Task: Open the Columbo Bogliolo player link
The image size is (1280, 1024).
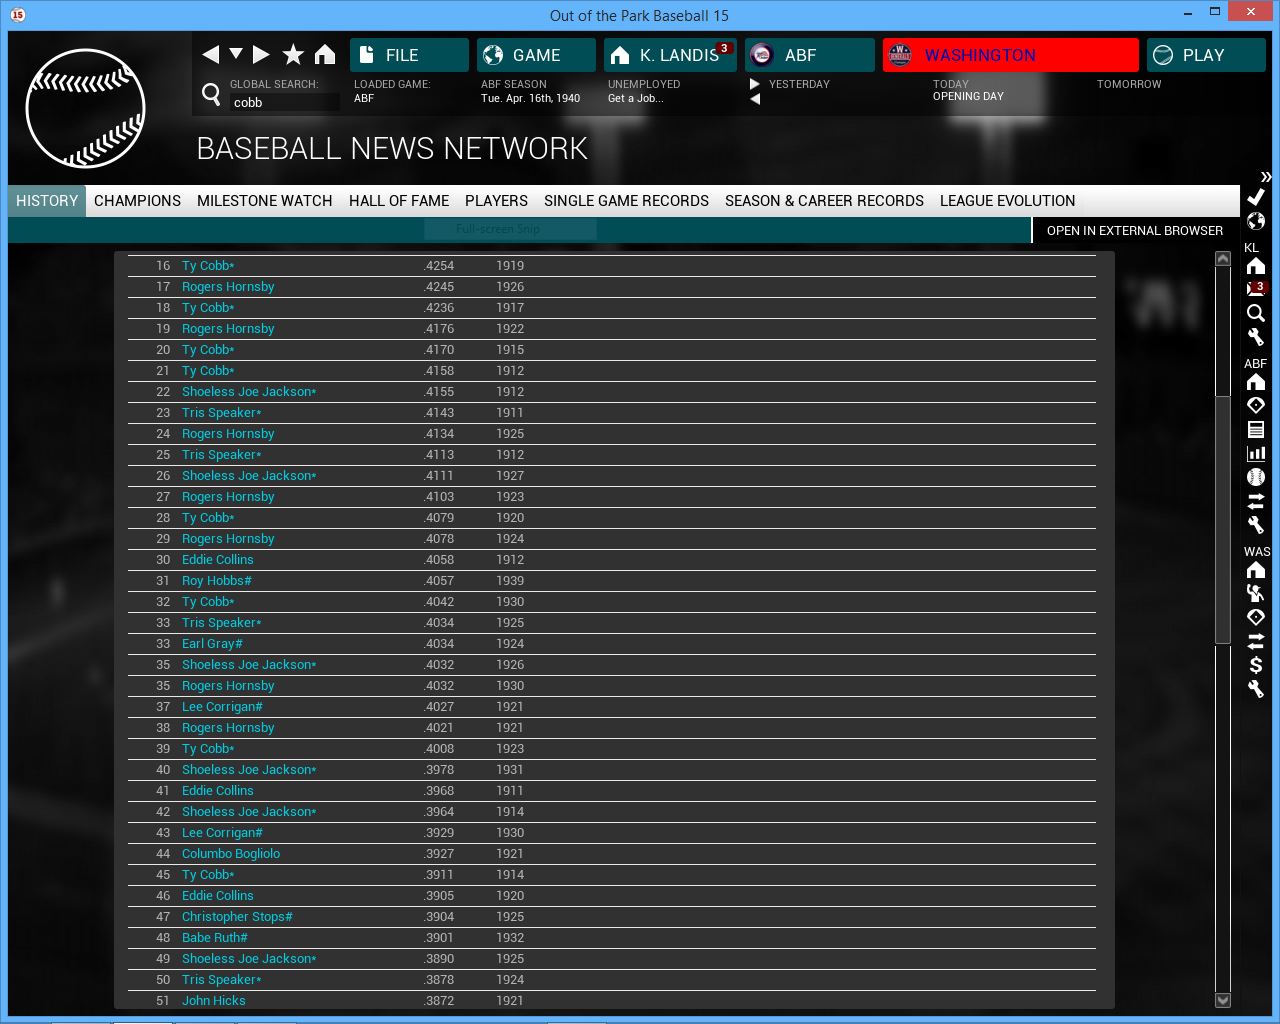Action: point(231,853)
